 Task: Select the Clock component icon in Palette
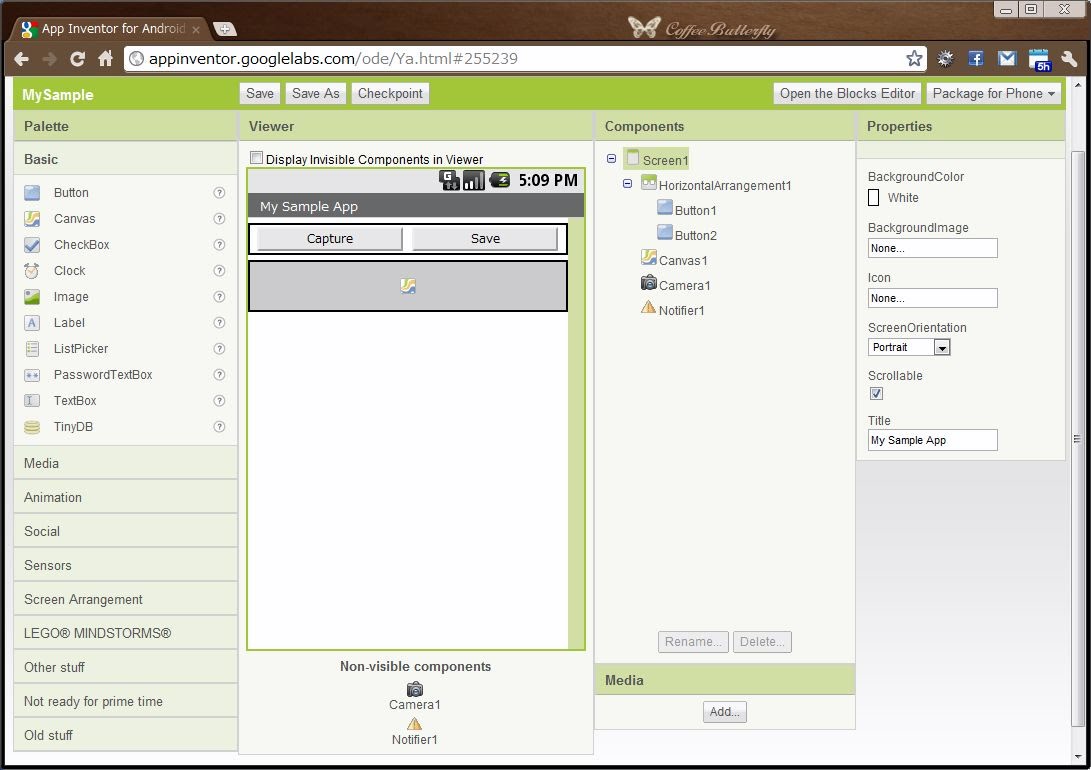(x=33, y=271)
